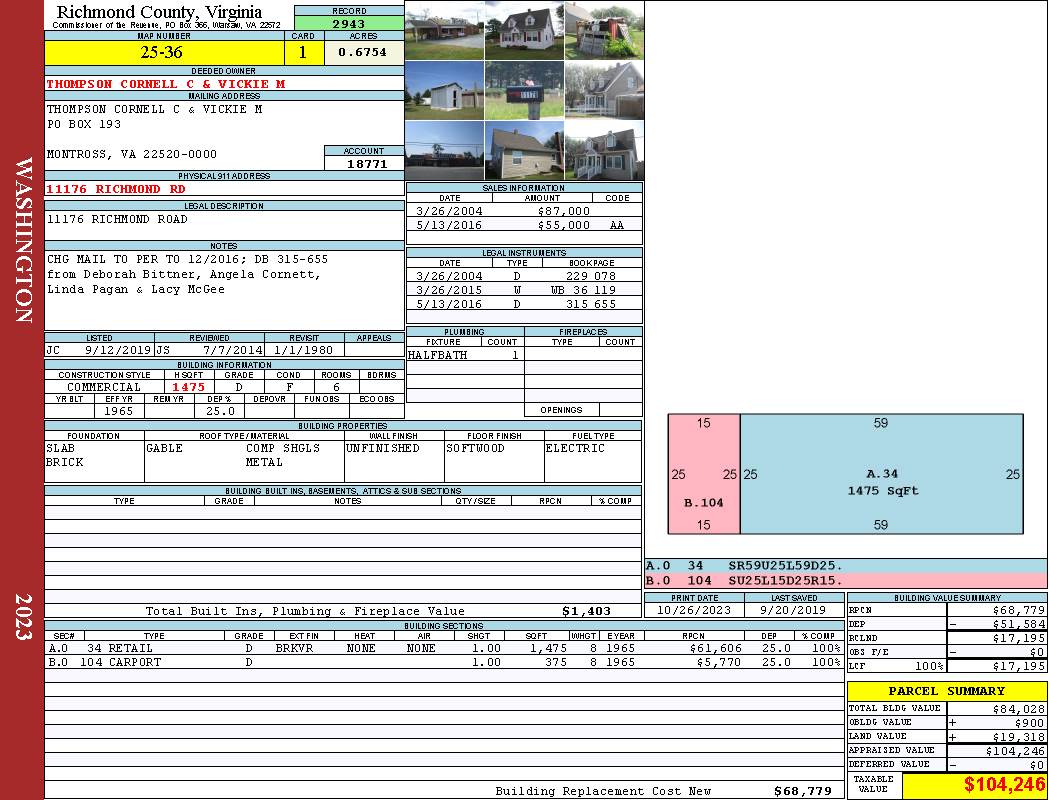Viewport: 1050px width, 800px height.
Task: Click the pink B.104 carport sketch area
Action: click(x=704, y=475)
